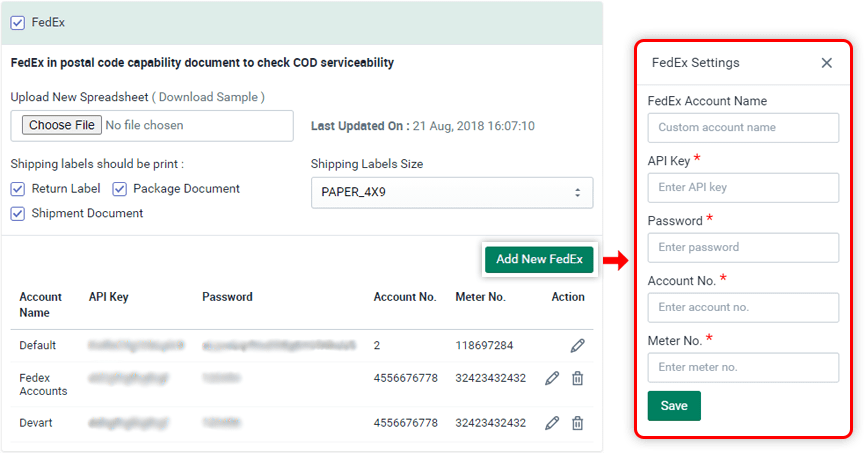865x453 pixels.
Task: Edit the Fedex Accounts row
Action: point(552,378)
